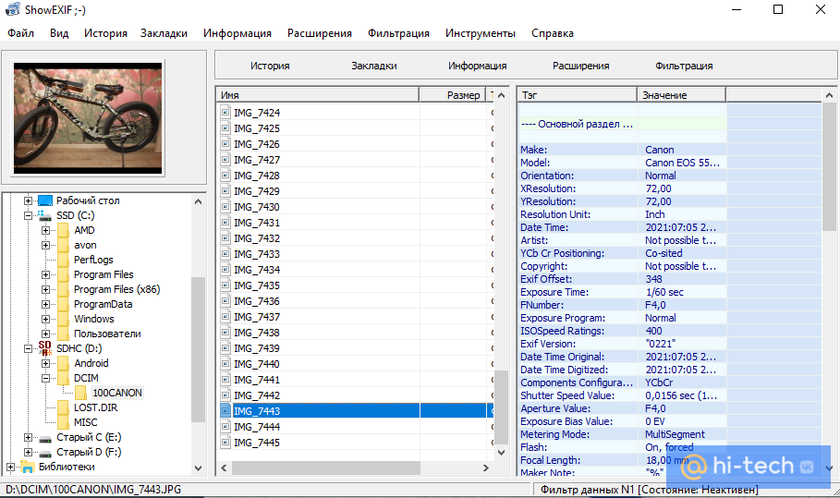Viewport: 840px width, 498px height.
Task: Click the Расширения toolbar button
Action: coord(581,66)
